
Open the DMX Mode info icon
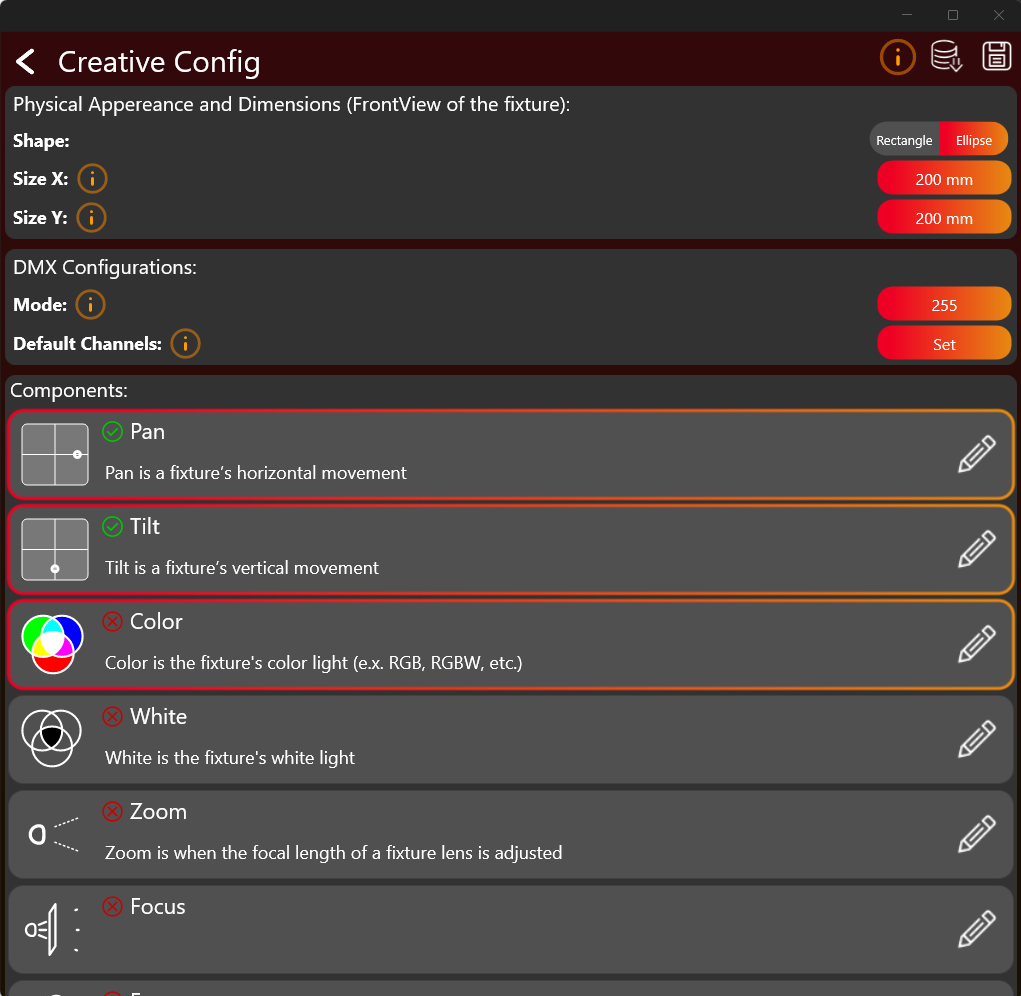click(90, 305)
